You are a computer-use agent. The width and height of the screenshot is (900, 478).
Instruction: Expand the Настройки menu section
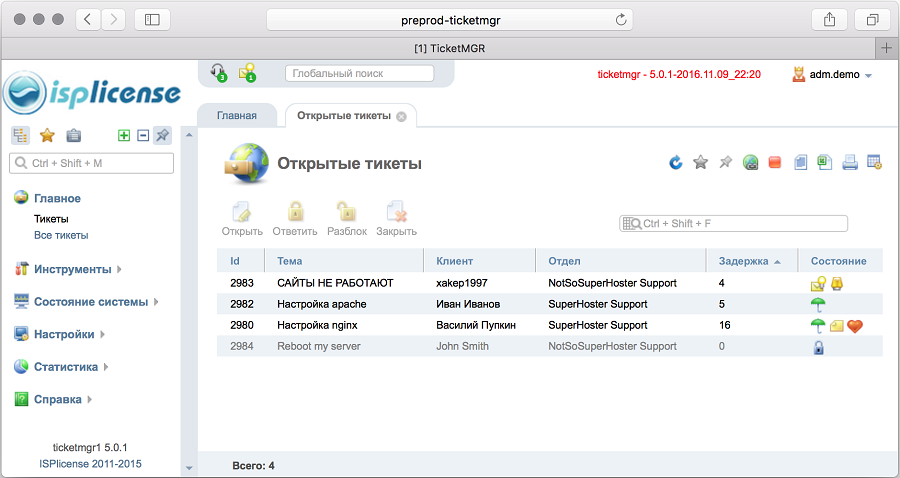click(64, 334)
